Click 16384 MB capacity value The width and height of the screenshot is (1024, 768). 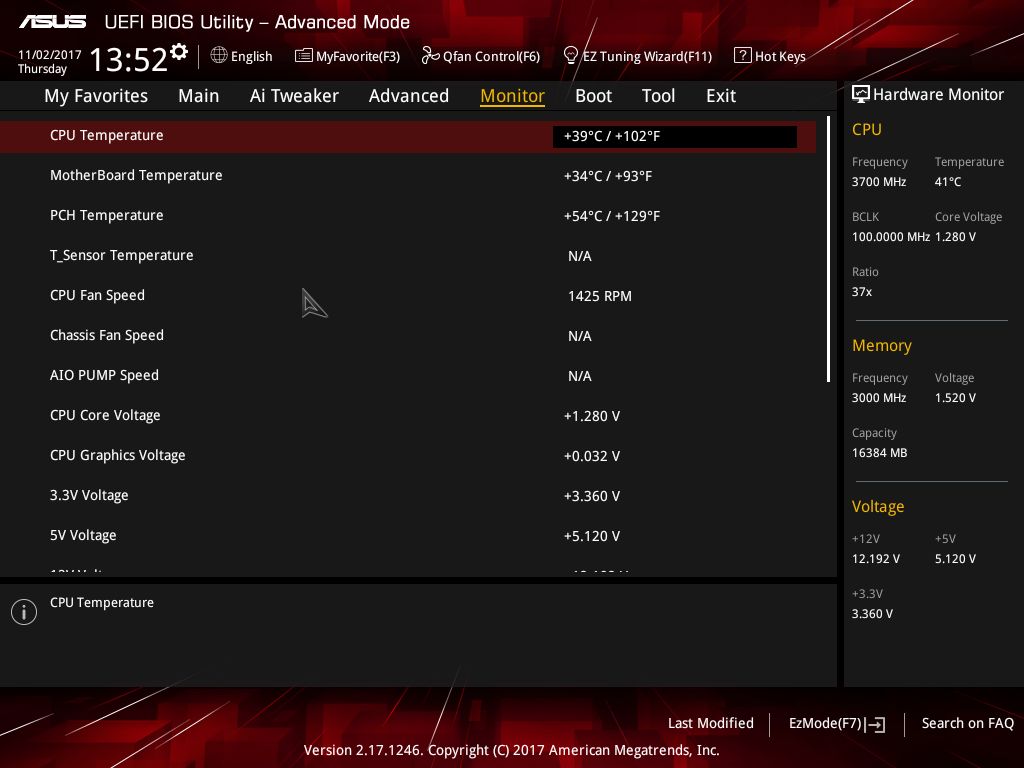coord(879,453)
